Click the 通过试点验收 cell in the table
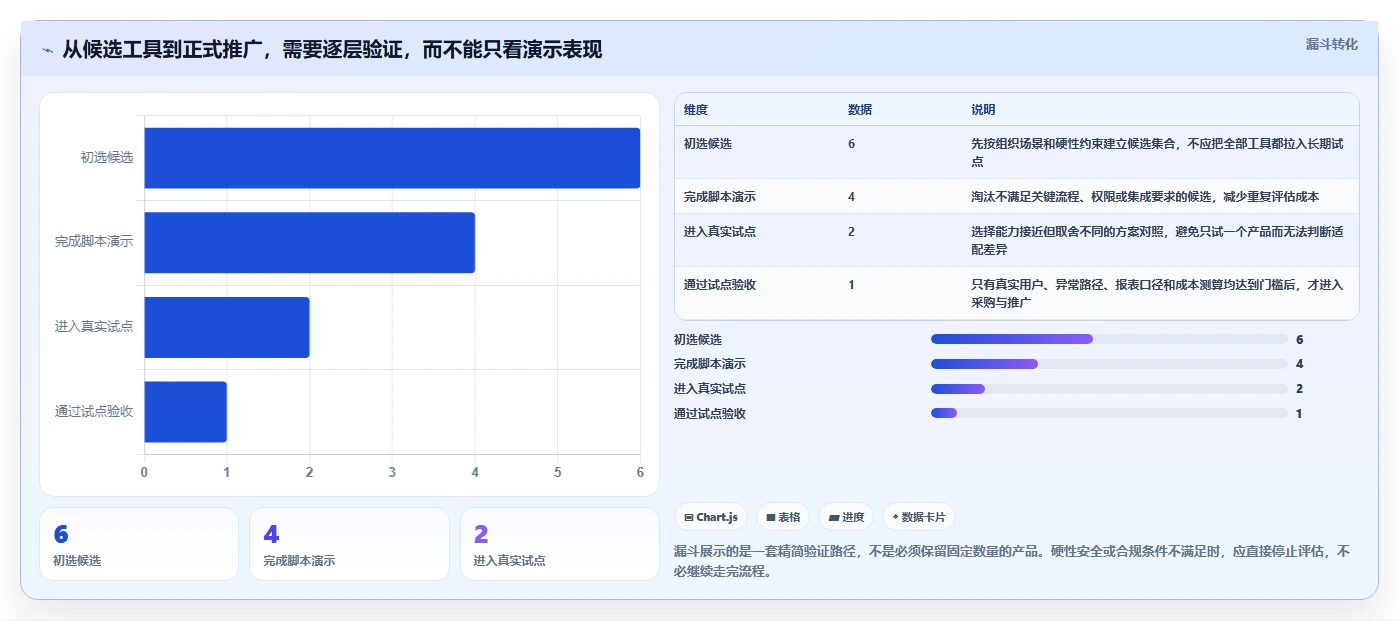The image size is (1399, 621). click(720, 285)
